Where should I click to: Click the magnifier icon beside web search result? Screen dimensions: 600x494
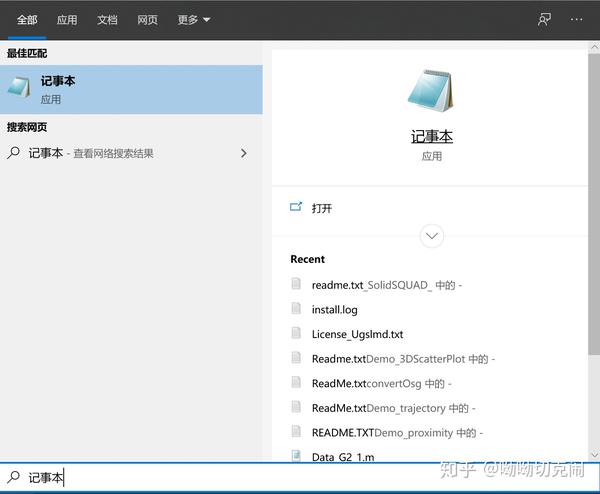tap(13, 153)
